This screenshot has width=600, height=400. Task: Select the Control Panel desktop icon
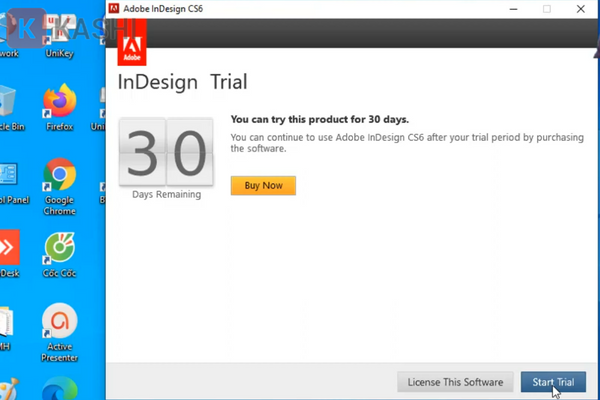point(8,178)
